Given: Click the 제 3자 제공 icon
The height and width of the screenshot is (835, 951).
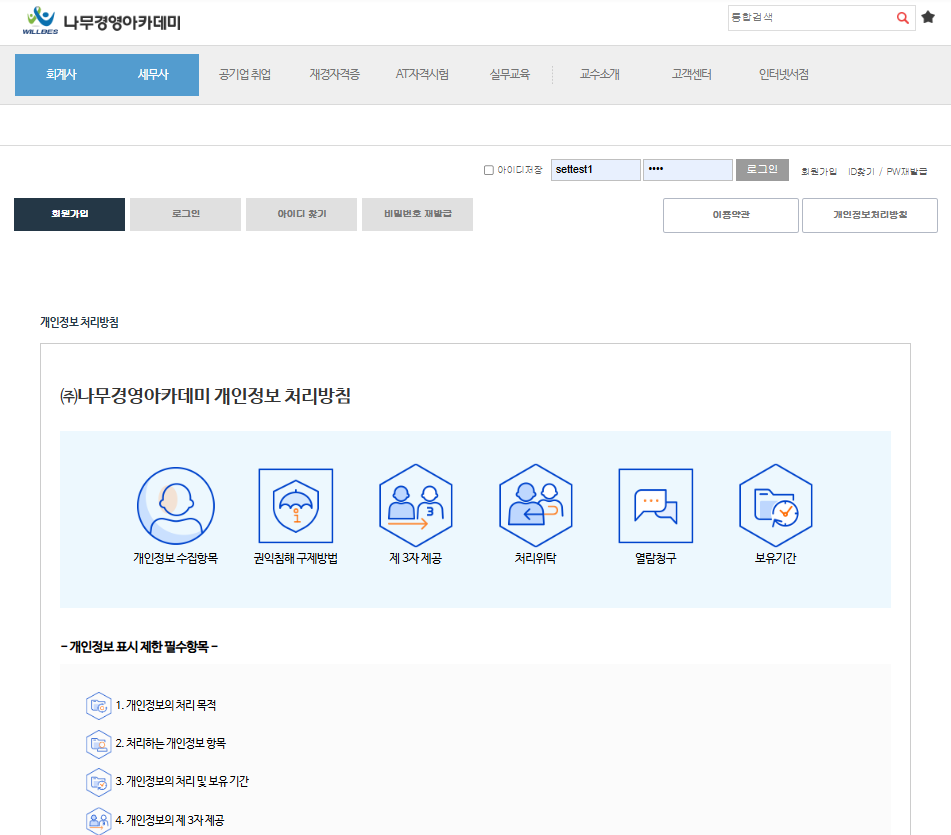Looking at the screenshot, I should click(415, 506).
